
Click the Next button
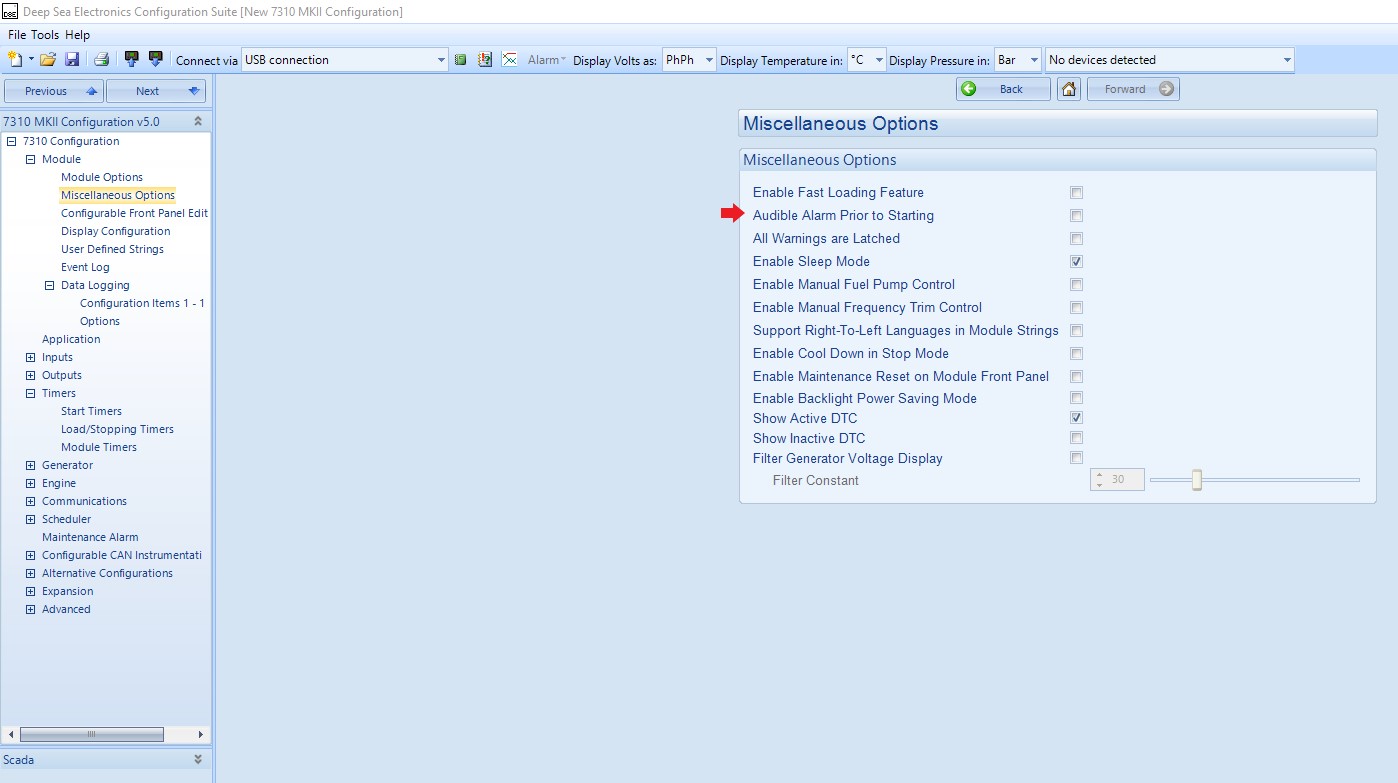[155, 91]
